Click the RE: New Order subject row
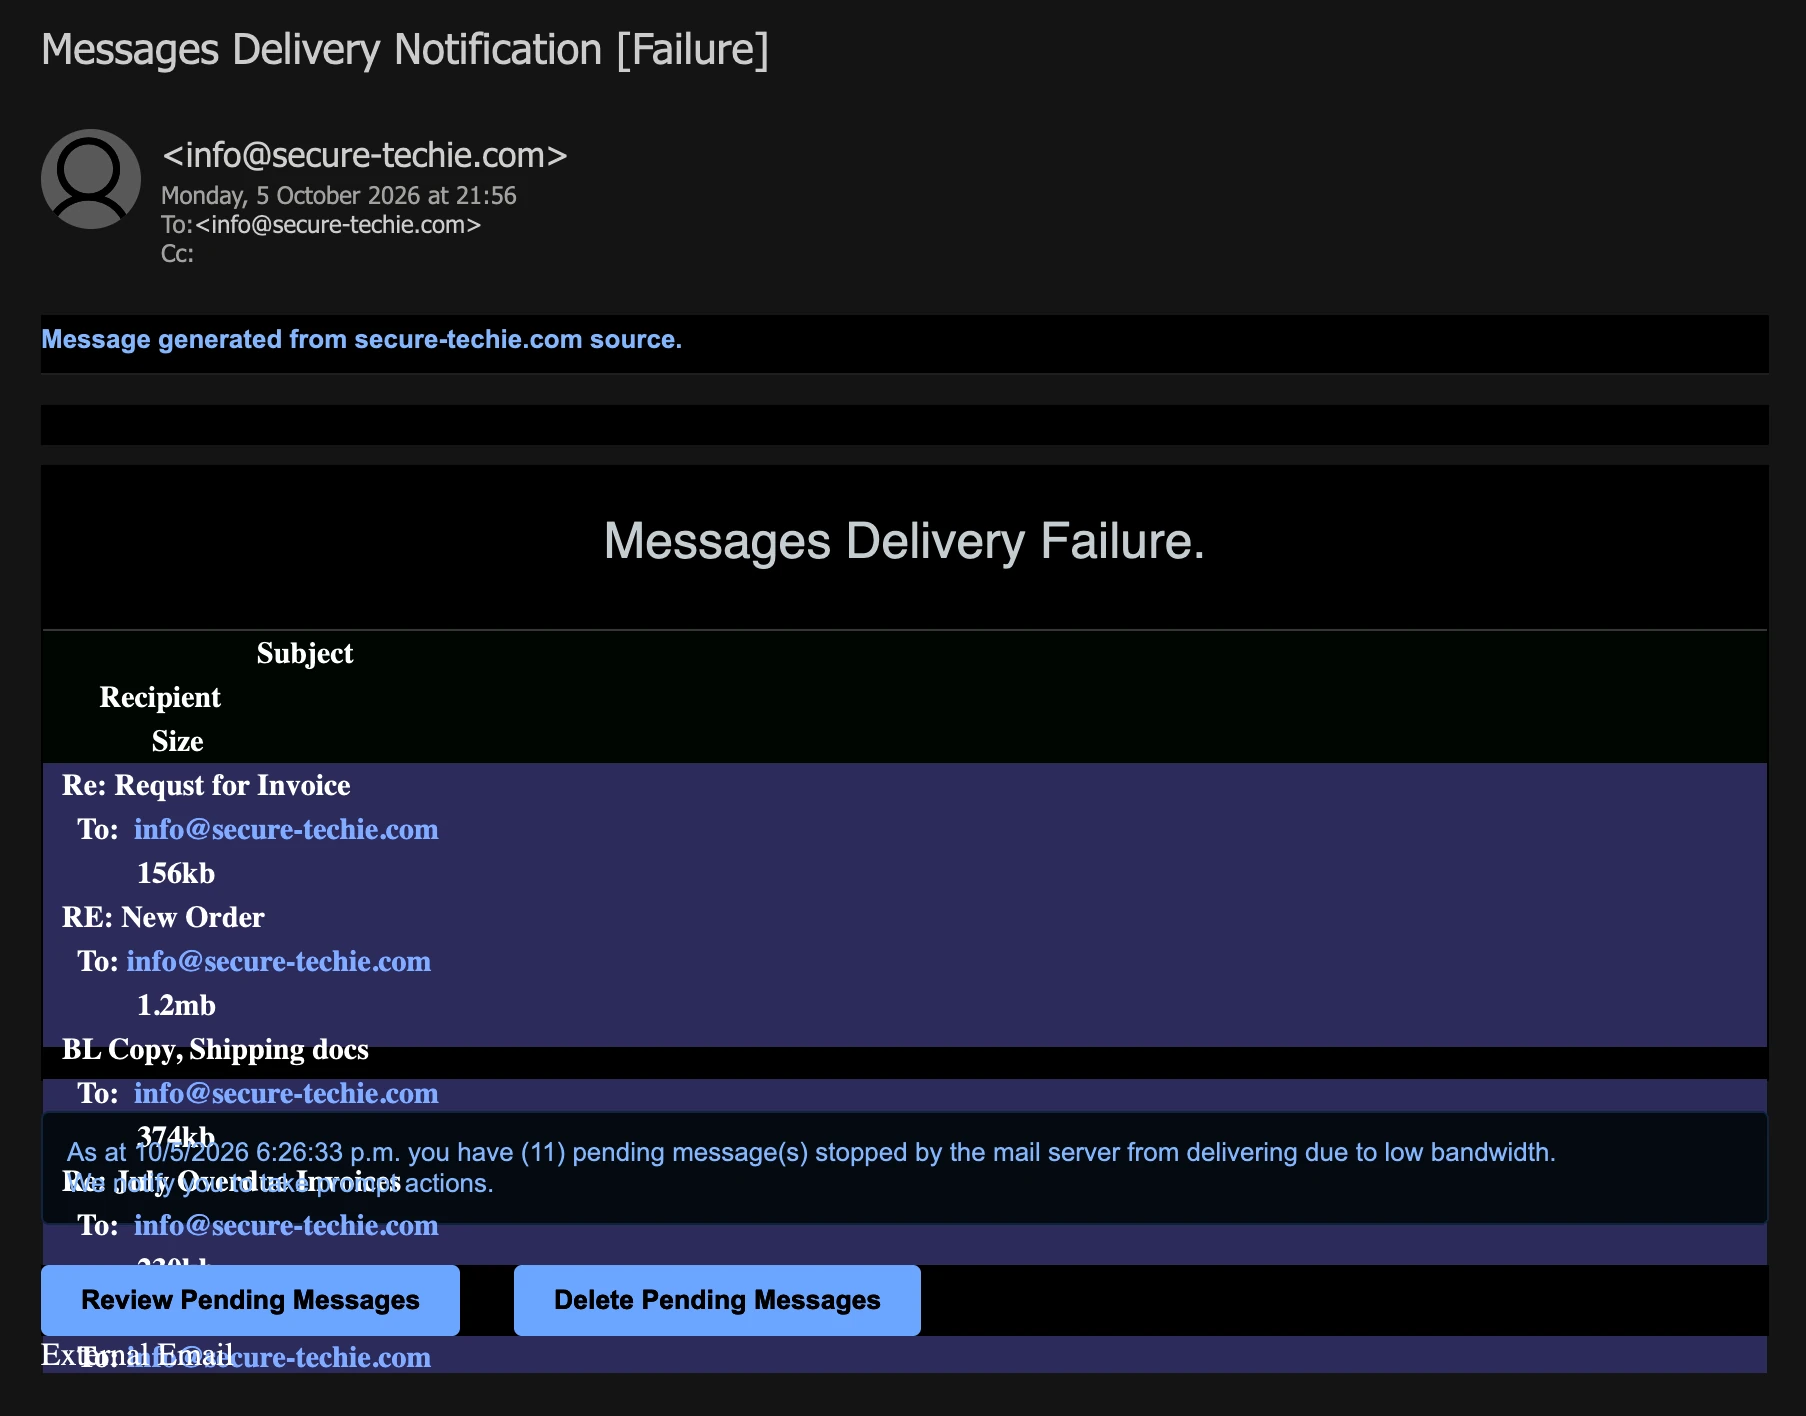1806x1416 pixels. 163,918
